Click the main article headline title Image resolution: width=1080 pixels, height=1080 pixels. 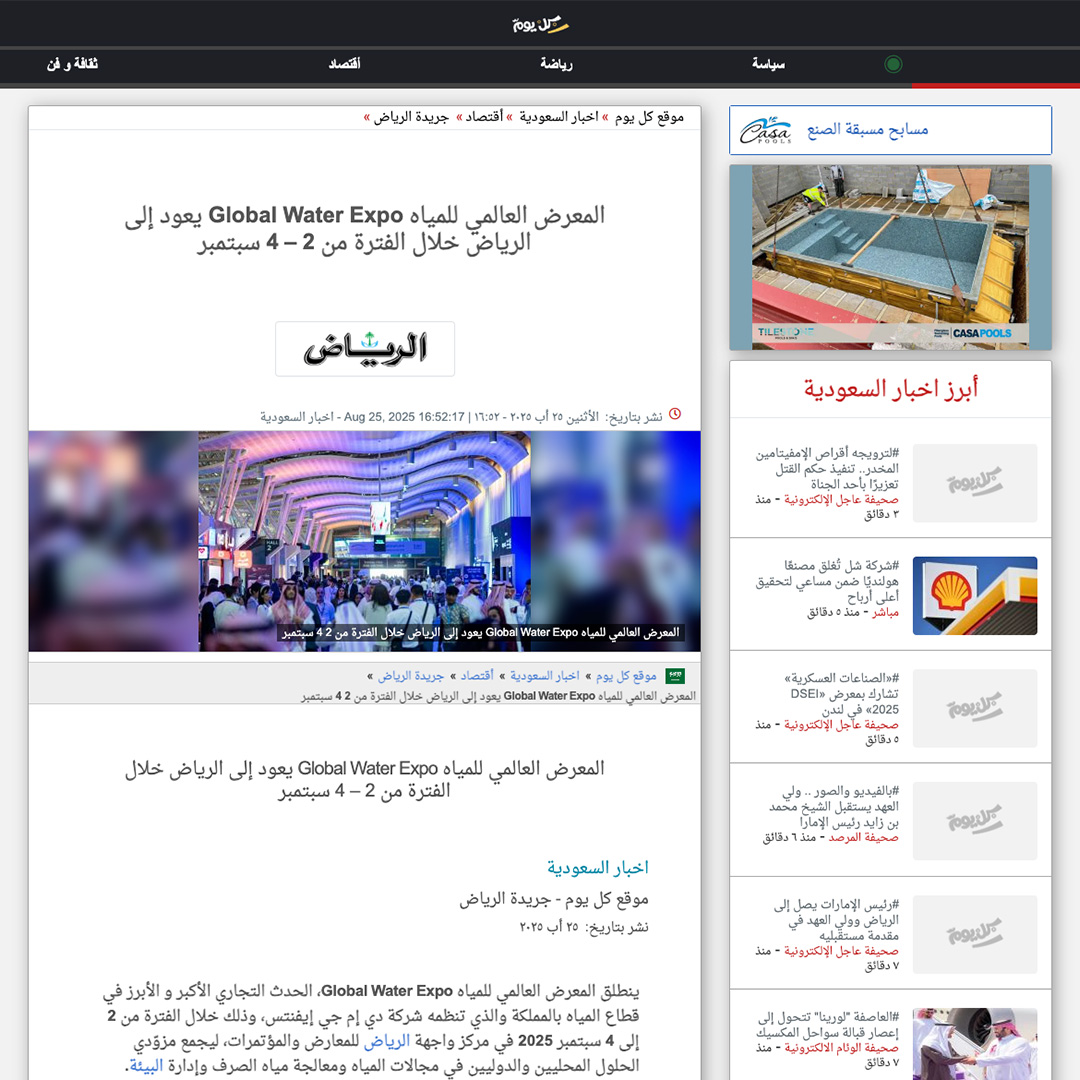[364, 229]
